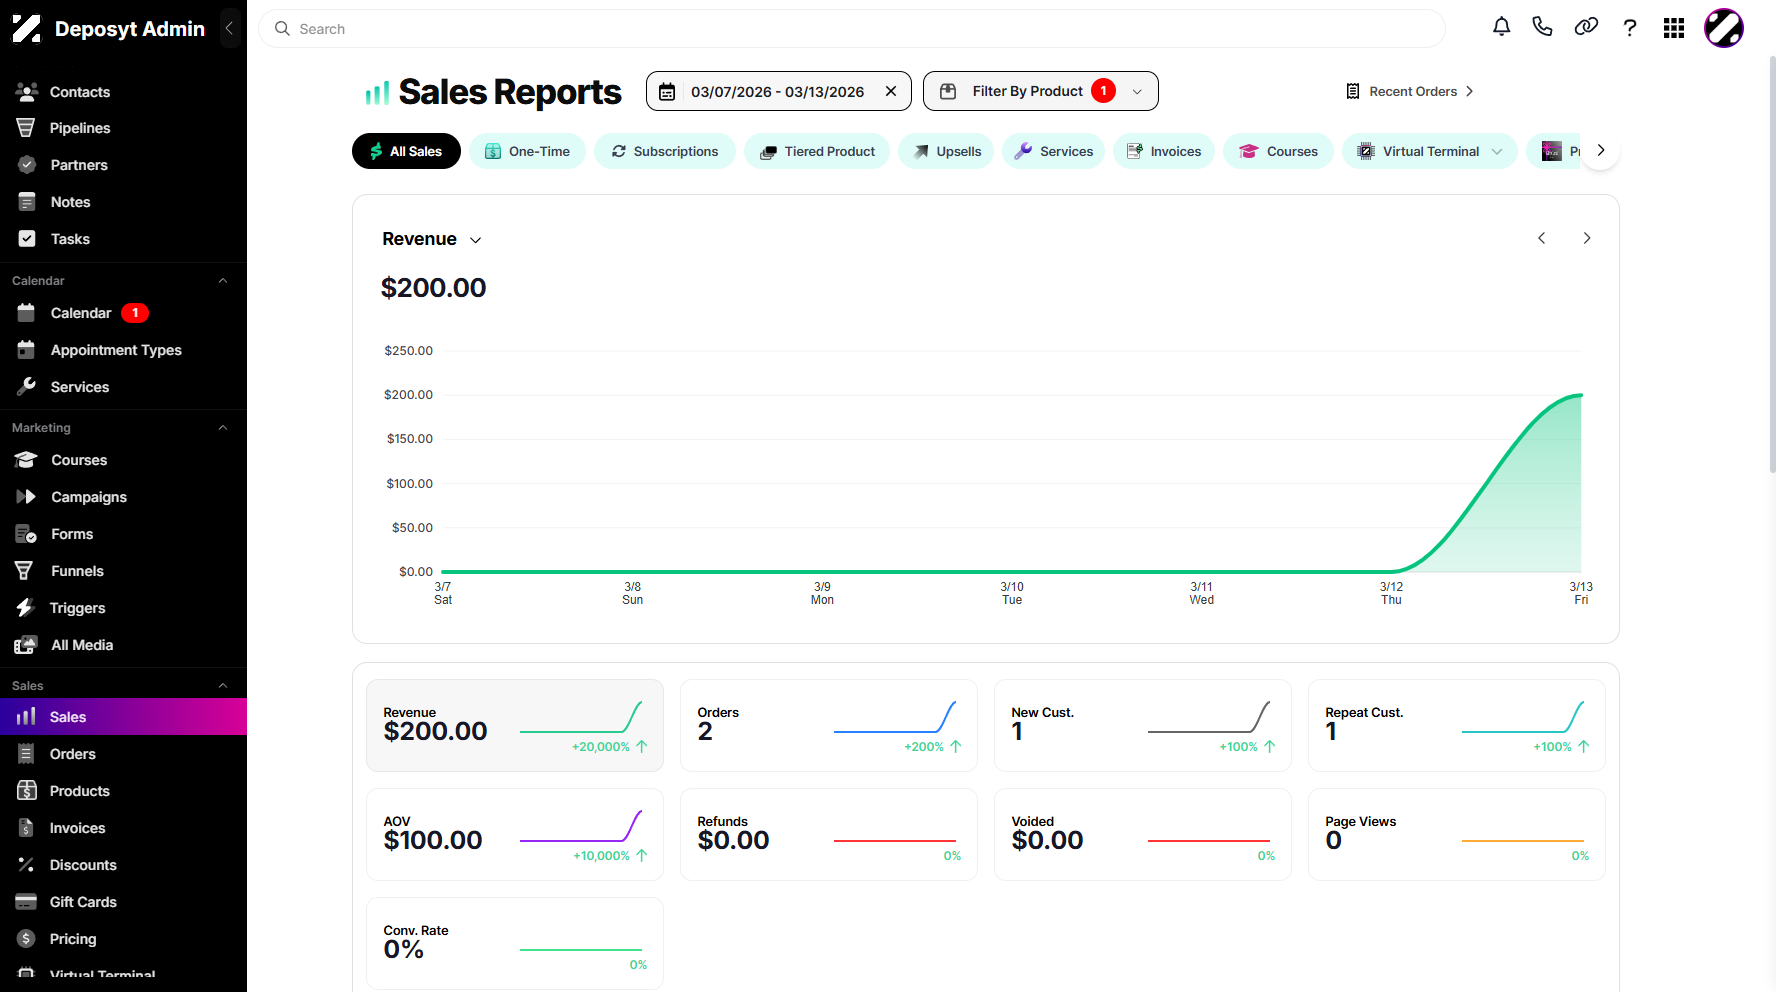Expand the Filter By Product dropdown
1776x992 pixels.
(1040, 91)
